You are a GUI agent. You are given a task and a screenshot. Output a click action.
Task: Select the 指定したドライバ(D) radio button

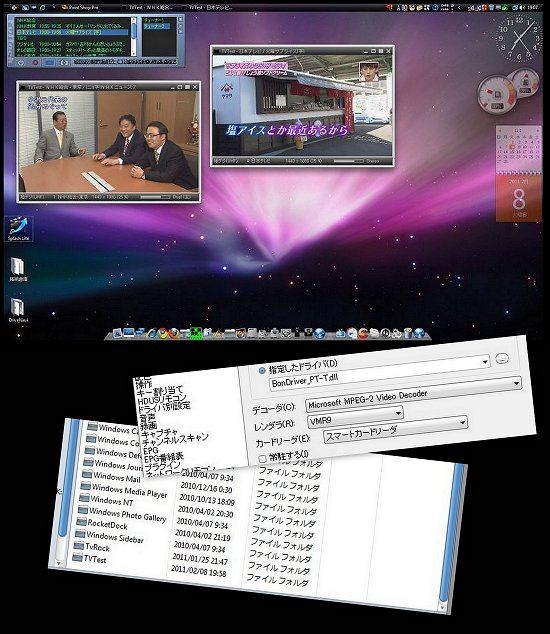pyautogui.click(x=262, y=370)
